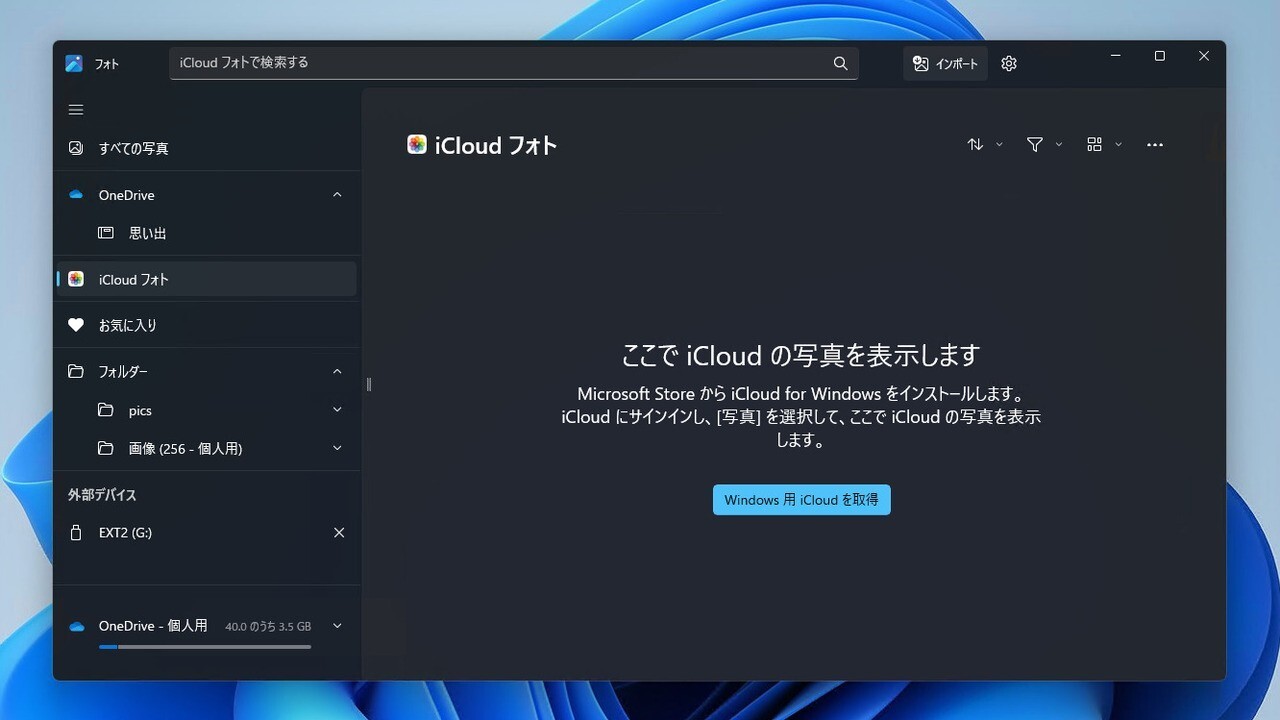Switch to the iCloud フォト section
Screen dimensions: 1280x720
click(x=134, y=279)
